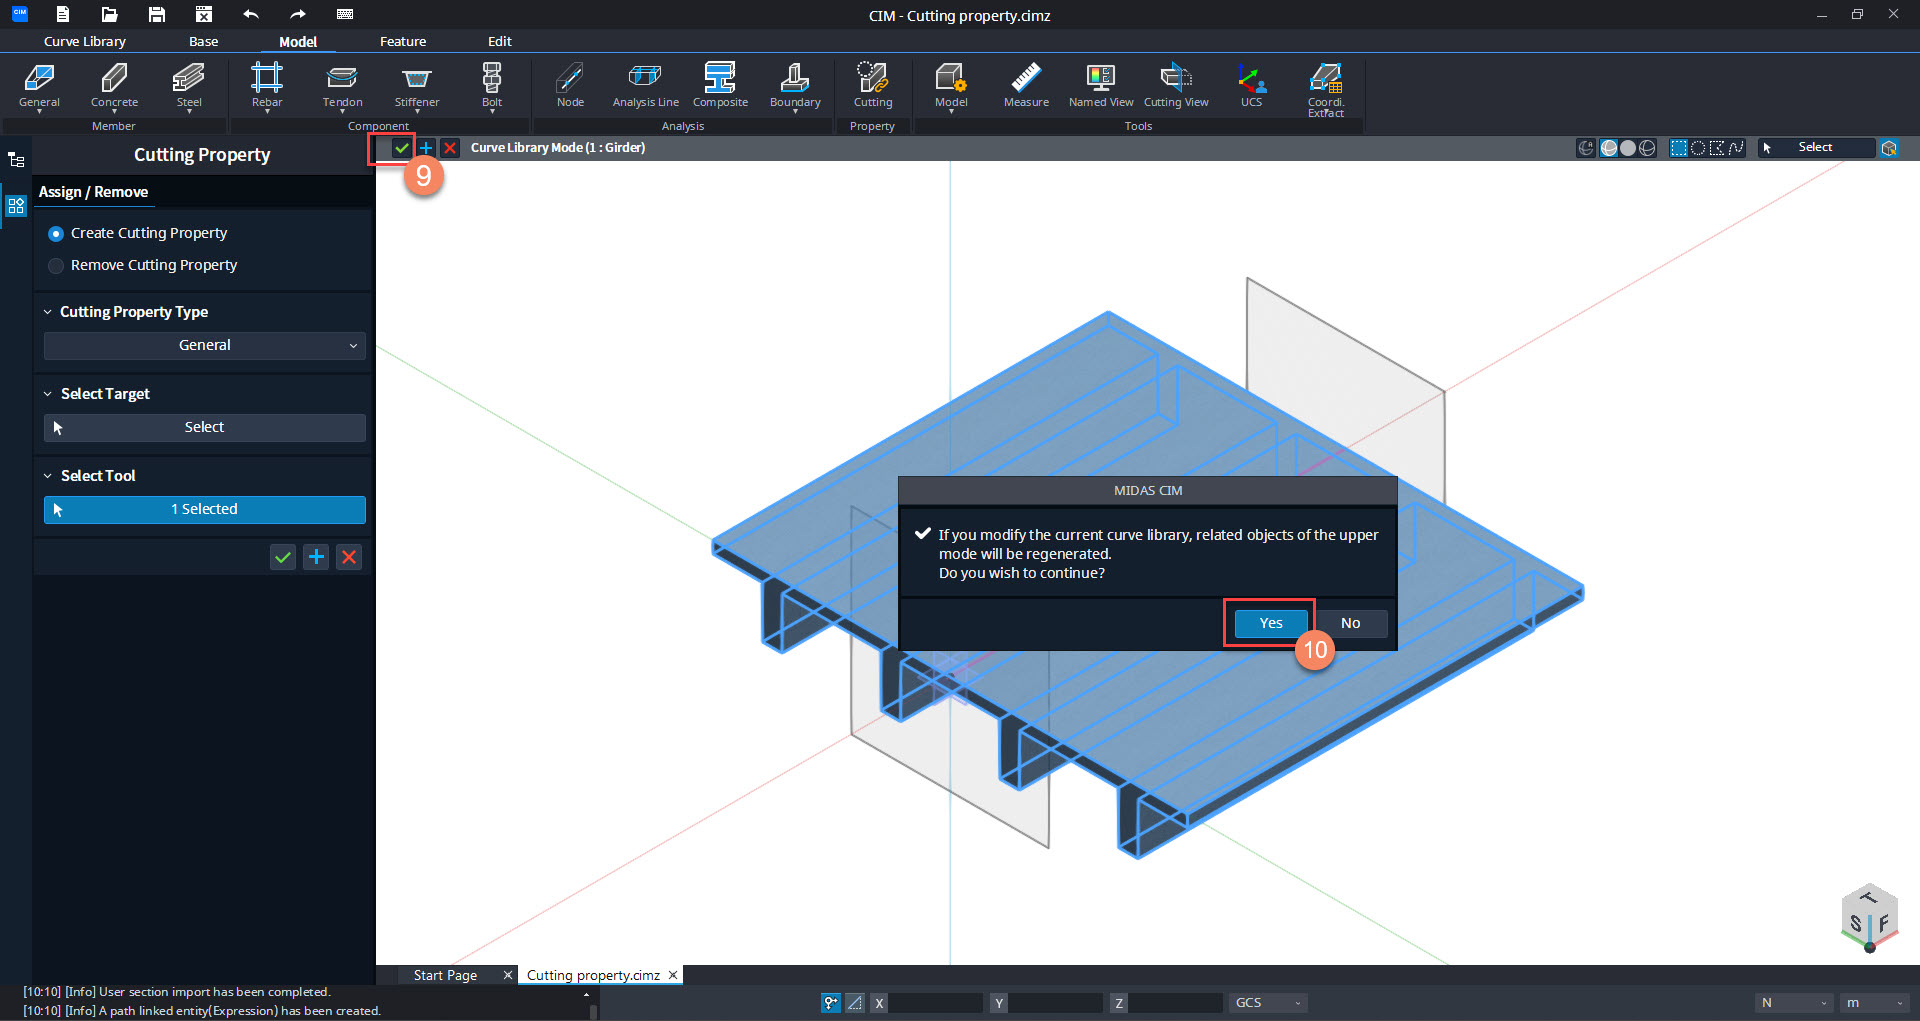Open the m length unit dropdown
This screenshot has height=1021, width=1920.
(1874, 1002)
